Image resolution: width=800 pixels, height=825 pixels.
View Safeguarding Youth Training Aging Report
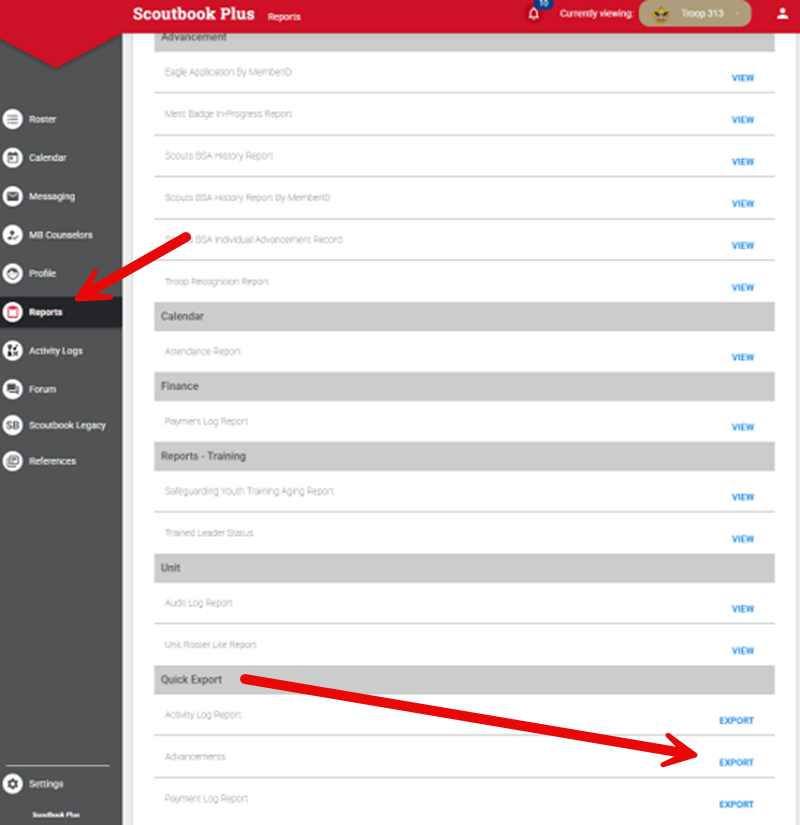pos(743,497)
